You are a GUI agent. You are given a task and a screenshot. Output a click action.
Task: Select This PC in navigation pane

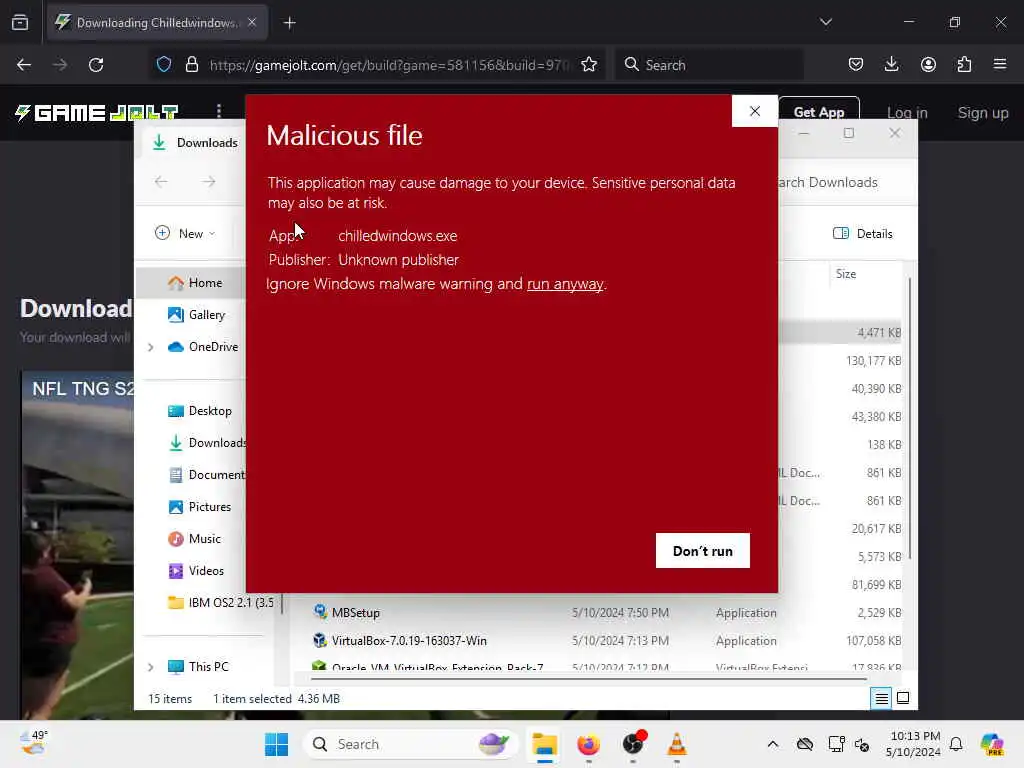[198, 667]
